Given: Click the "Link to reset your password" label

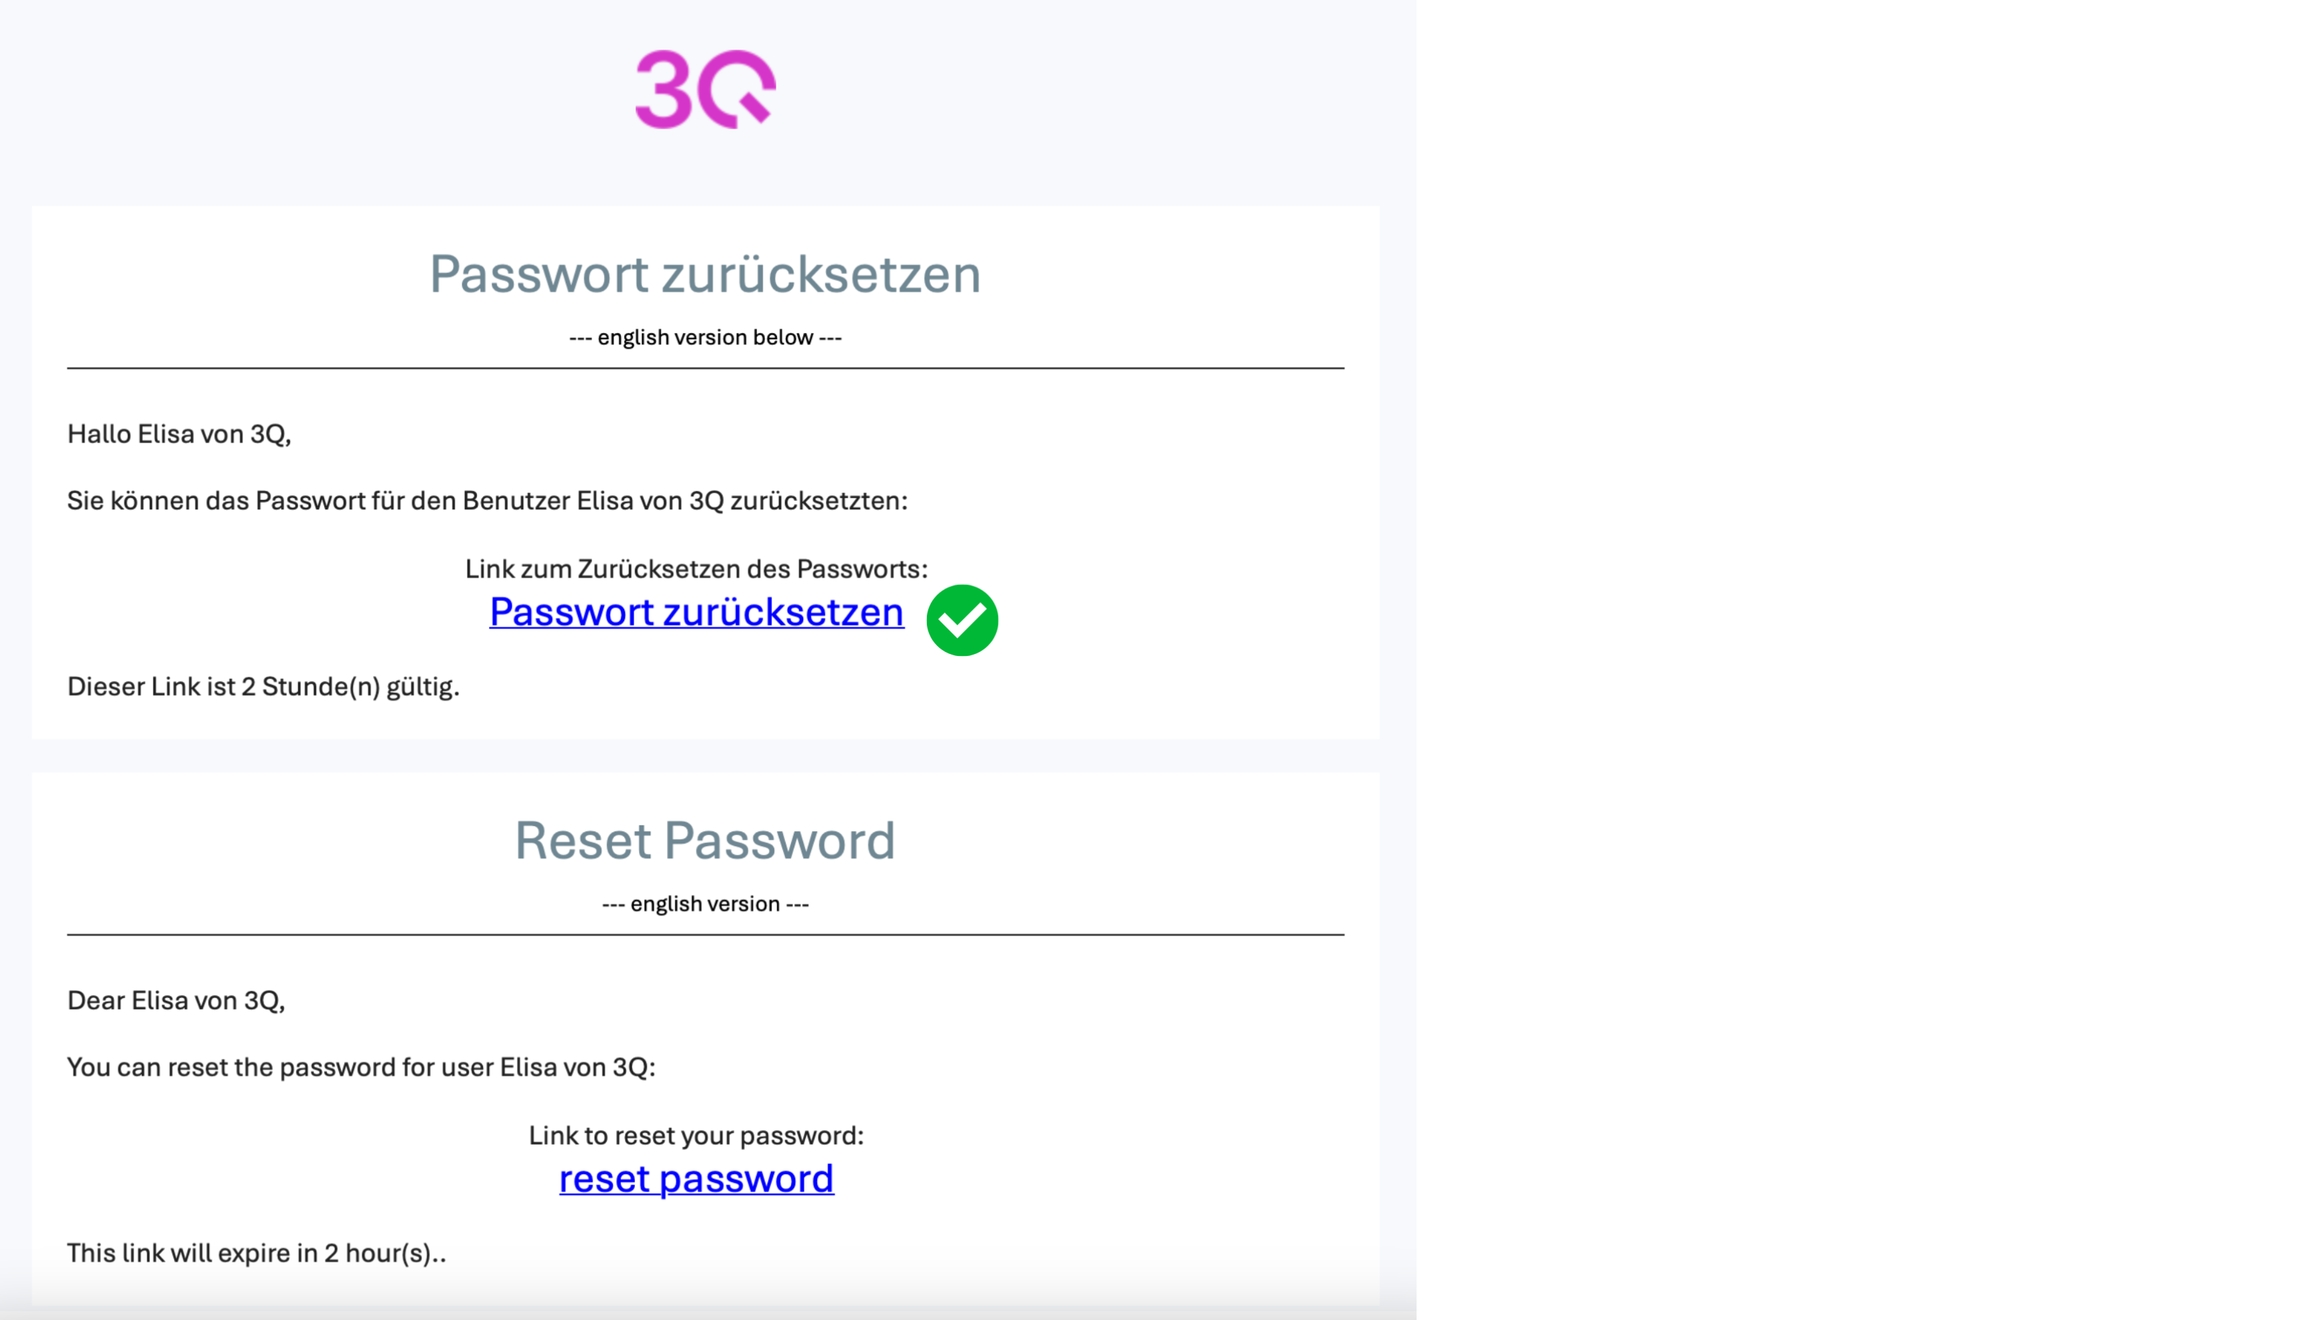Looking at the screenshot, I should point(696,1136).
